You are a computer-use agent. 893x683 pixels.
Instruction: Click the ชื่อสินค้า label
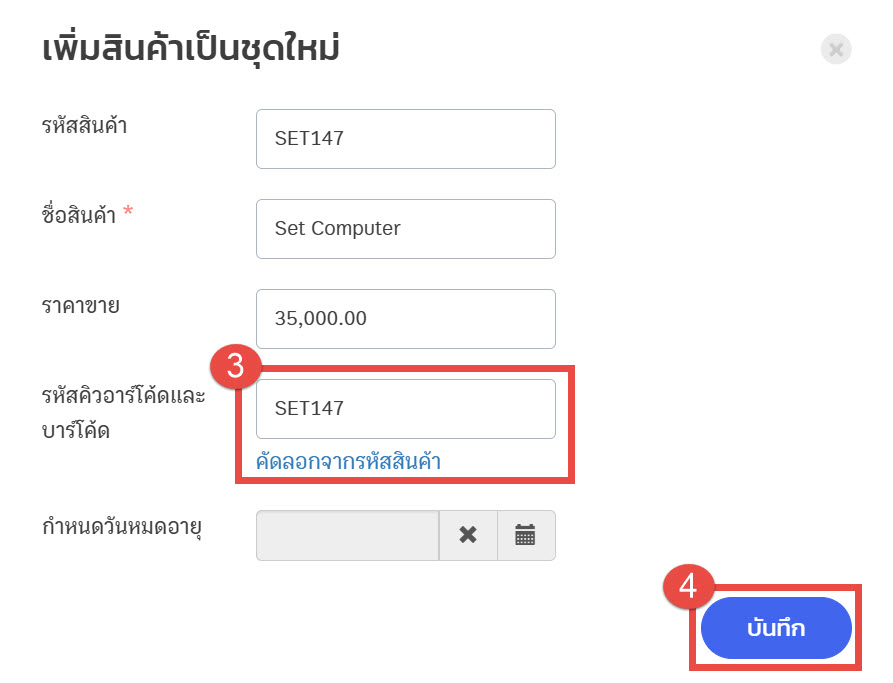point(79,215)
